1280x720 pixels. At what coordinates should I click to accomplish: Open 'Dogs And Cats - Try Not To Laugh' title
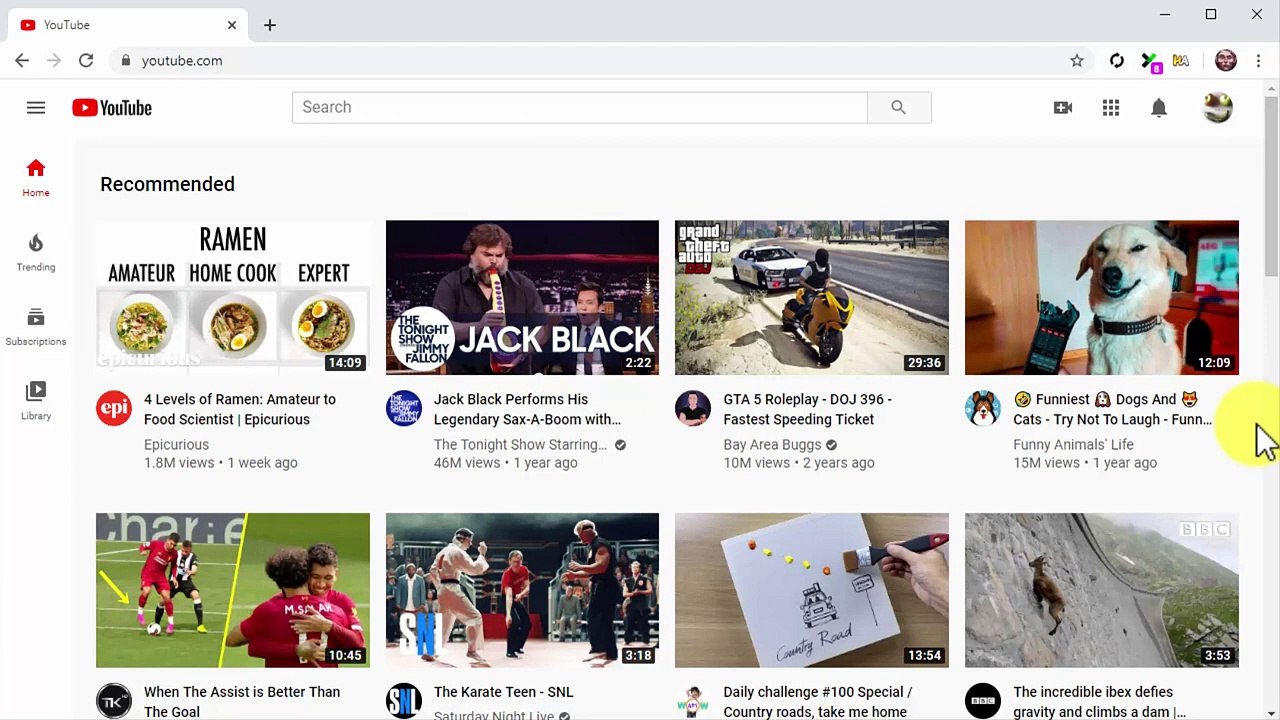click(x=1112, y=409)
